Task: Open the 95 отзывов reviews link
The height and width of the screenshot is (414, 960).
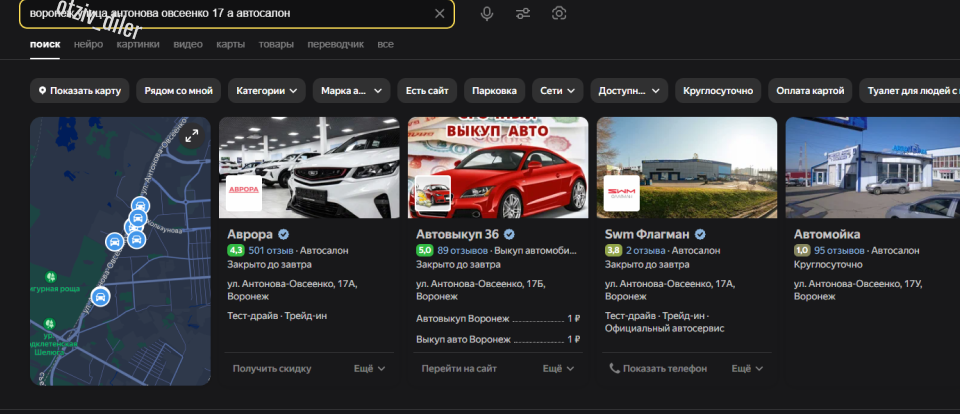Action: (x=839, y=250)
